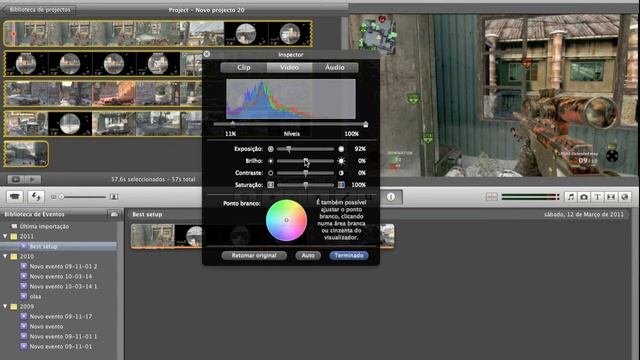This screenshot has width=640, height=360.
Task: Click the white levels handle at 100%
Action: pos(366,124)
